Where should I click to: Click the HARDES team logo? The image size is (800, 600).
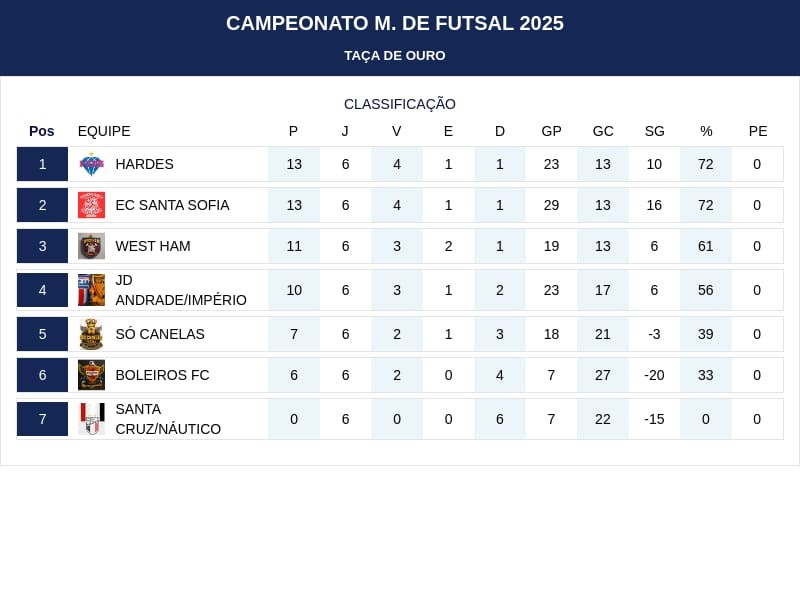[x=91, y=164]
